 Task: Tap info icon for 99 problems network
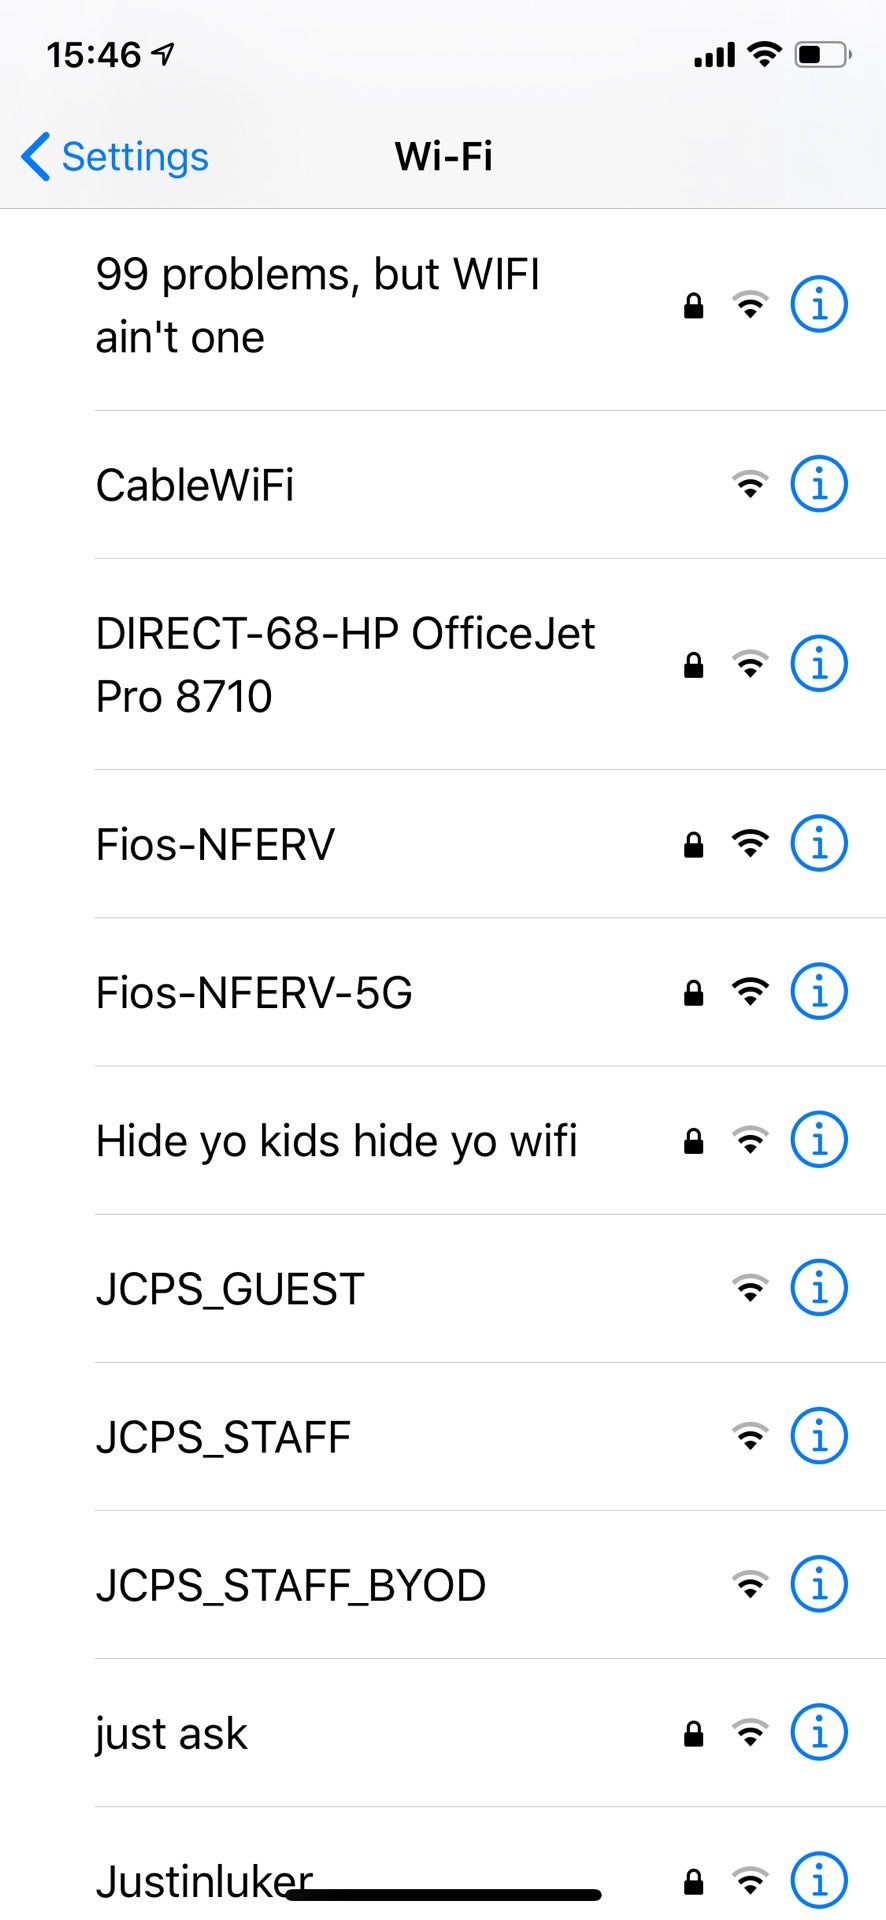tap(819, 304)
